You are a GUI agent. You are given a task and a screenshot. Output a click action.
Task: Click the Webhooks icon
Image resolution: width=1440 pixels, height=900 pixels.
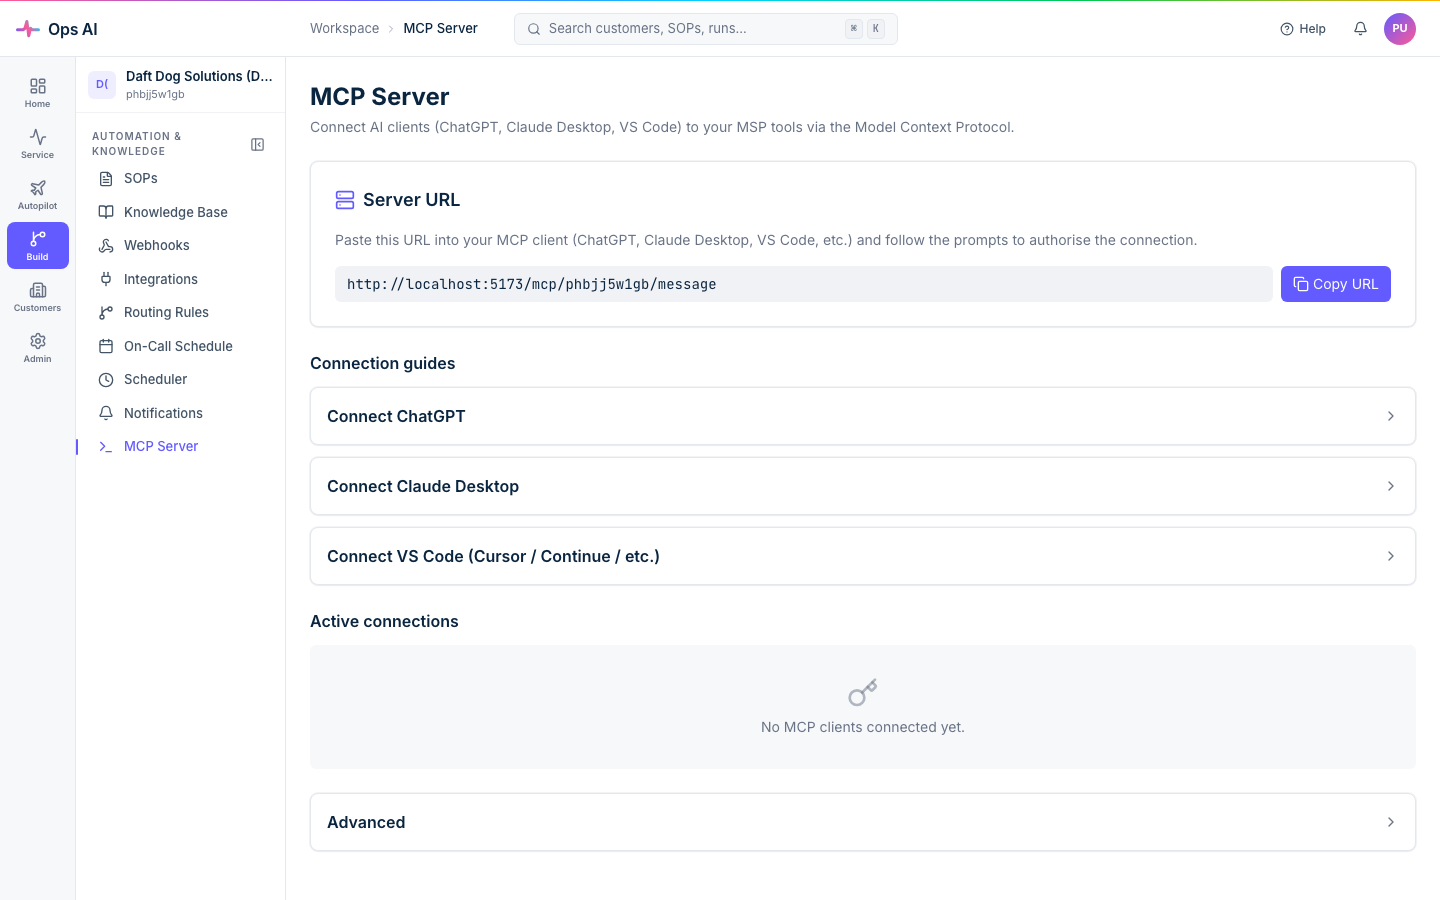106,246
